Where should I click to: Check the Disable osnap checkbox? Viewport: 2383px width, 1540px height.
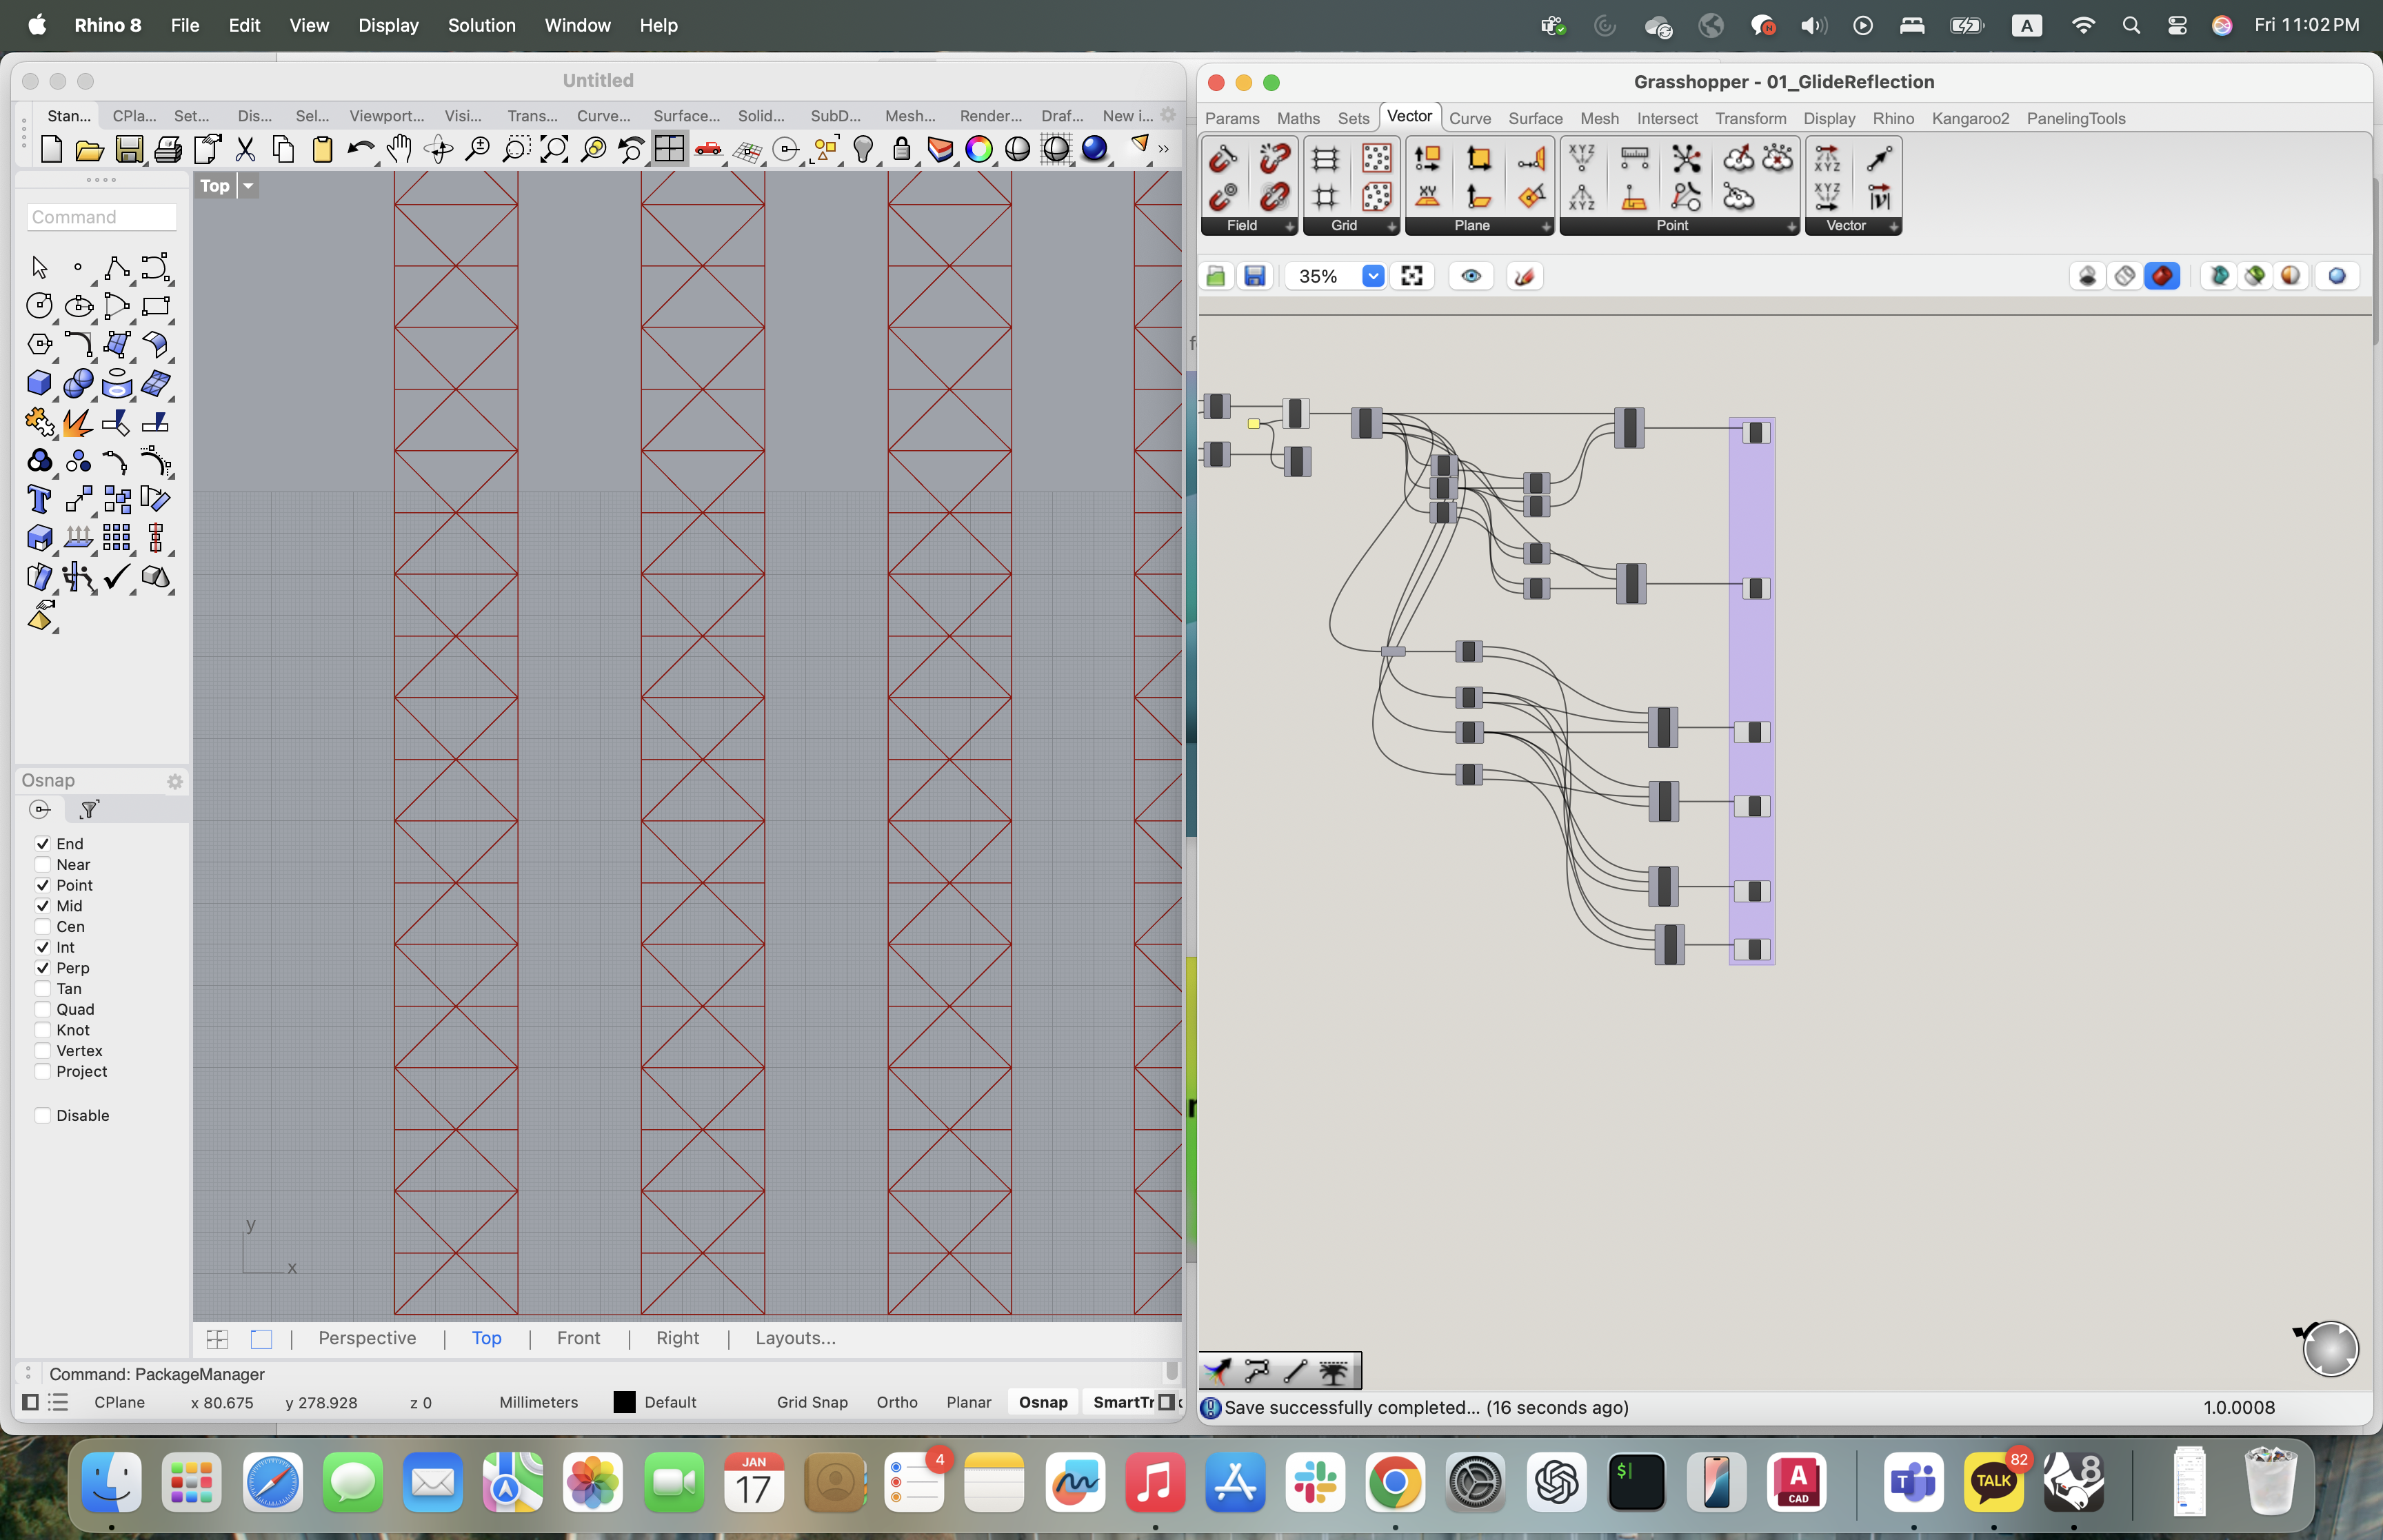(43, 1116)
